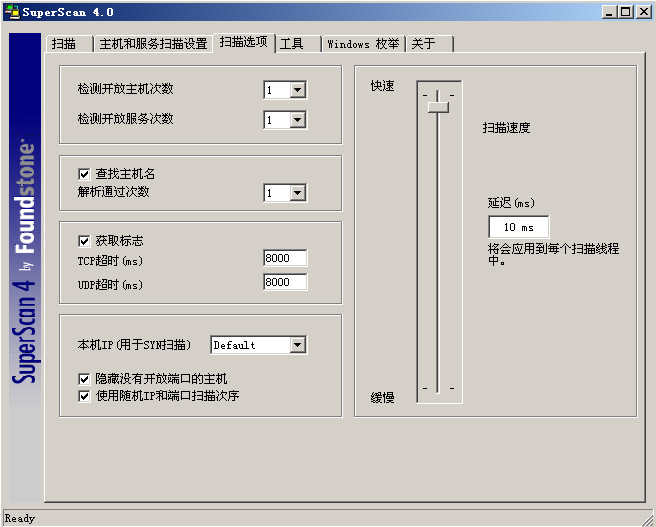
Task: Click the TCP超时 input field
Action: [x=285, y=258]
